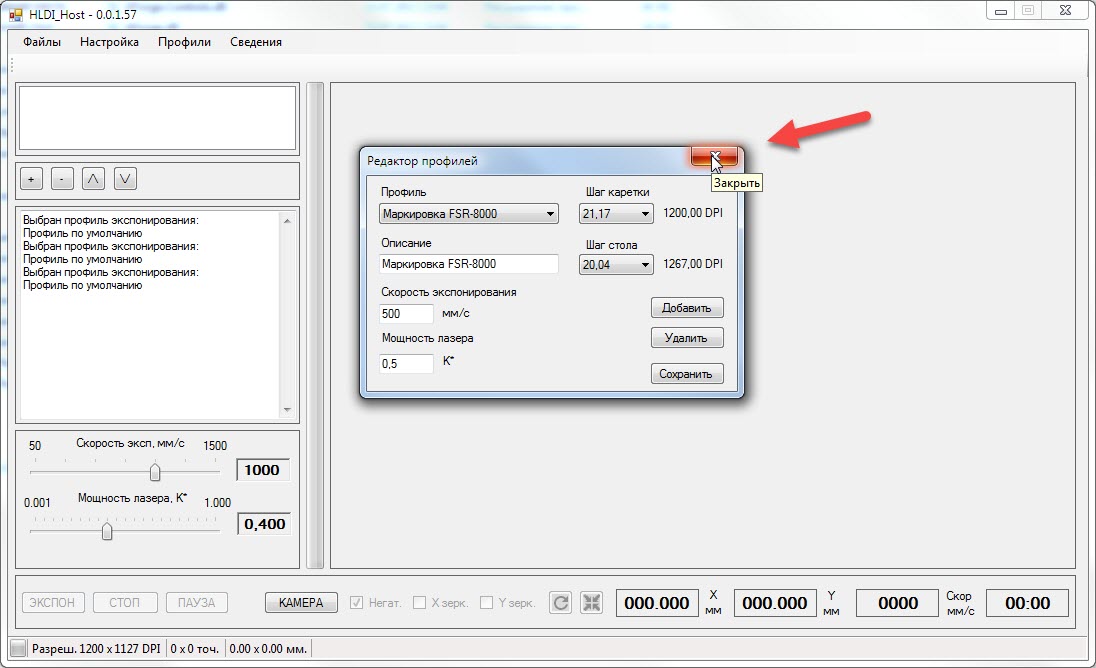
Task: Click the Скорость экспонирования field 500
Action: click(406, 314)
